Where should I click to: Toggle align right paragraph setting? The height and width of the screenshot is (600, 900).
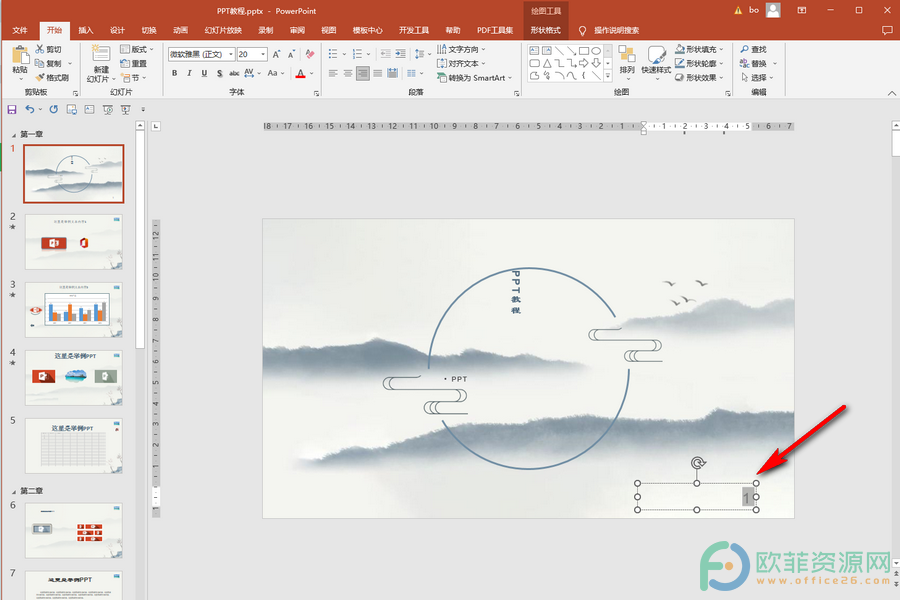[363, 73]
